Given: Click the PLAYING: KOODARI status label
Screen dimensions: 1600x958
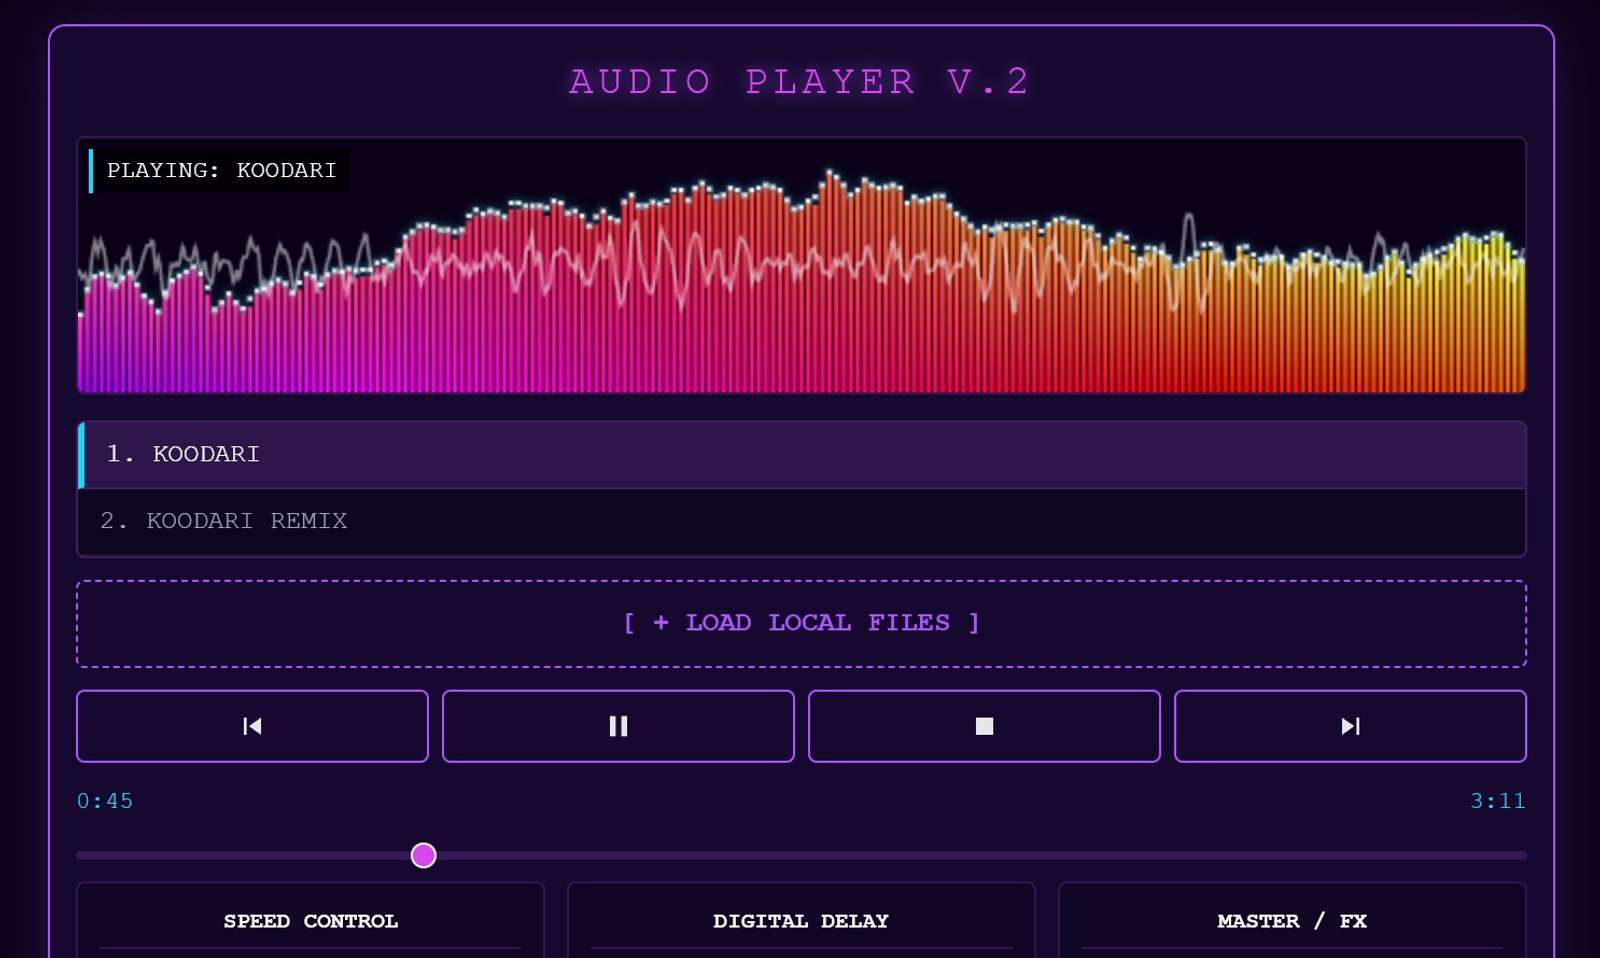Looking at the screenshot, I should tap(221, 170).
